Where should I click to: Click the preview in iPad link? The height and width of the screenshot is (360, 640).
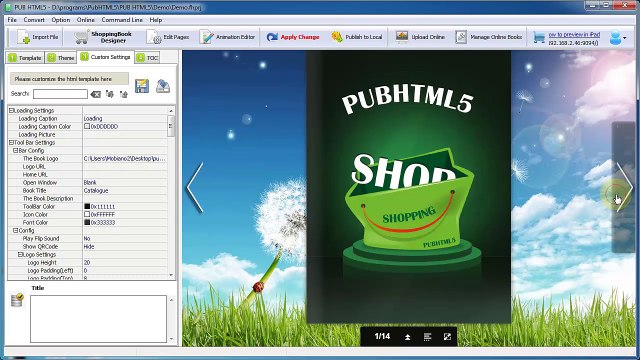pyautogui.click(x=574, y=35)
